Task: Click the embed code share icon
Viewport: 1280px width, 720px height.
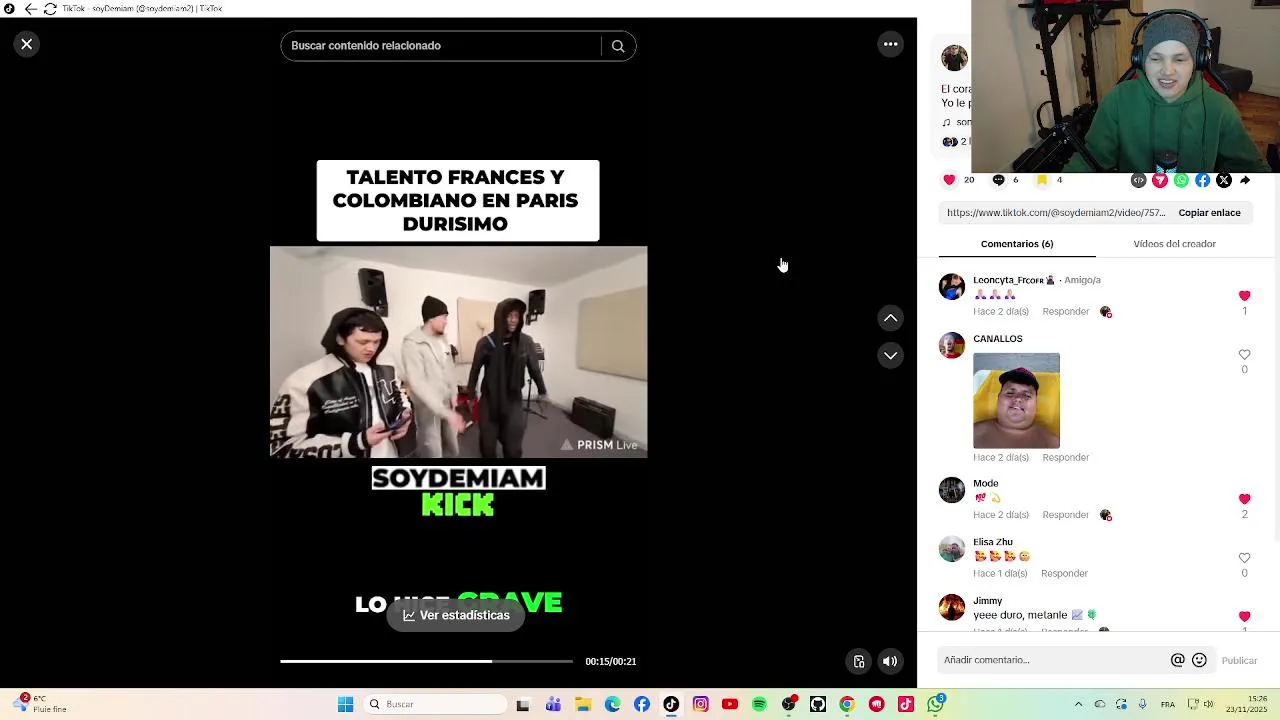Action: (1138, 180)
